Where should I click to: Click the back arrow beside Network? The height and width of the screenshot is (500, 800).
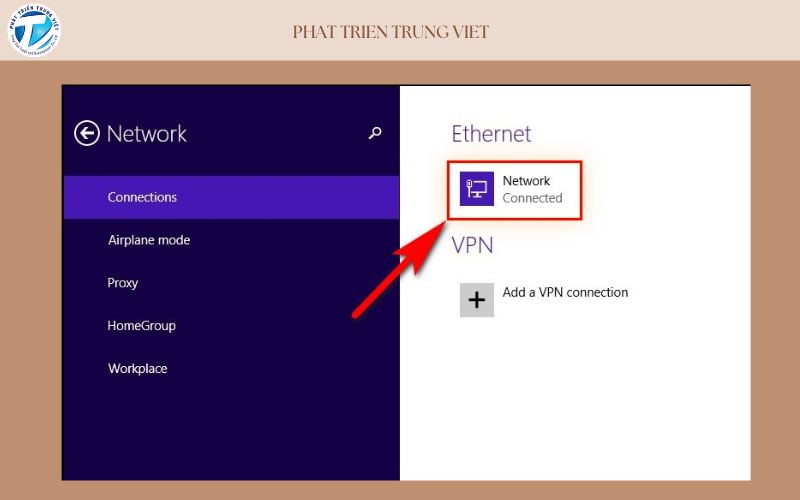point(87,133)
